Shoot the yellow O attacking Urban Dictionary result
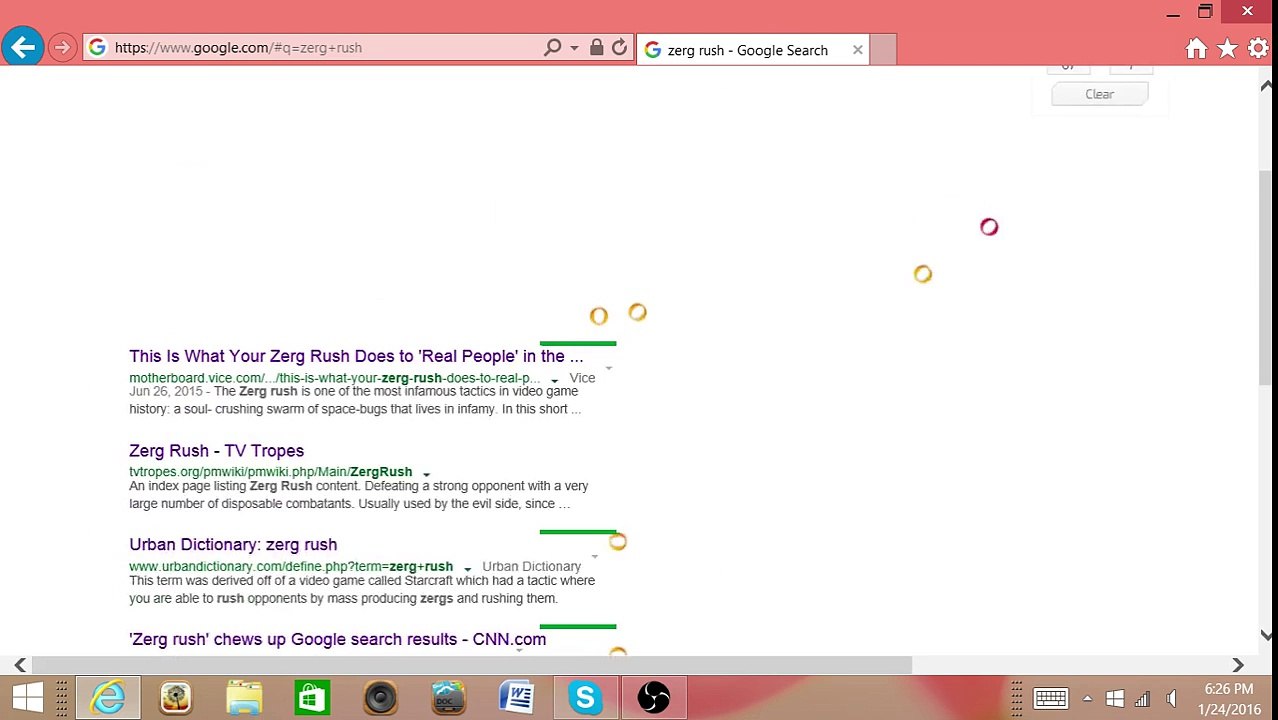 (x=617, y=542)
